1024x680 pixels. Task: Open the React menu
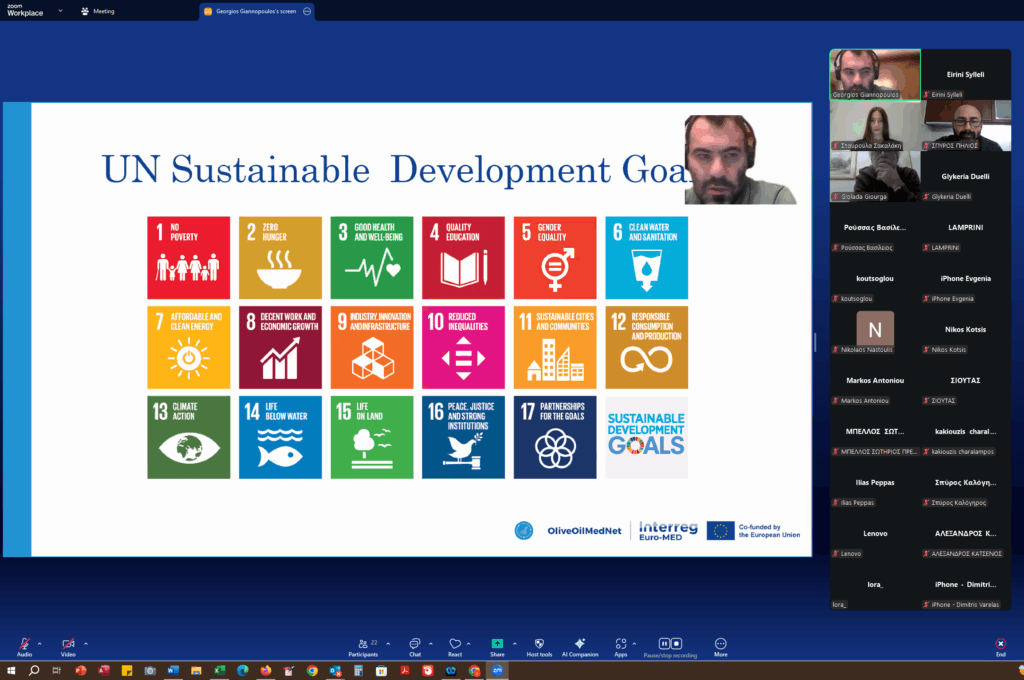(454, 644)
